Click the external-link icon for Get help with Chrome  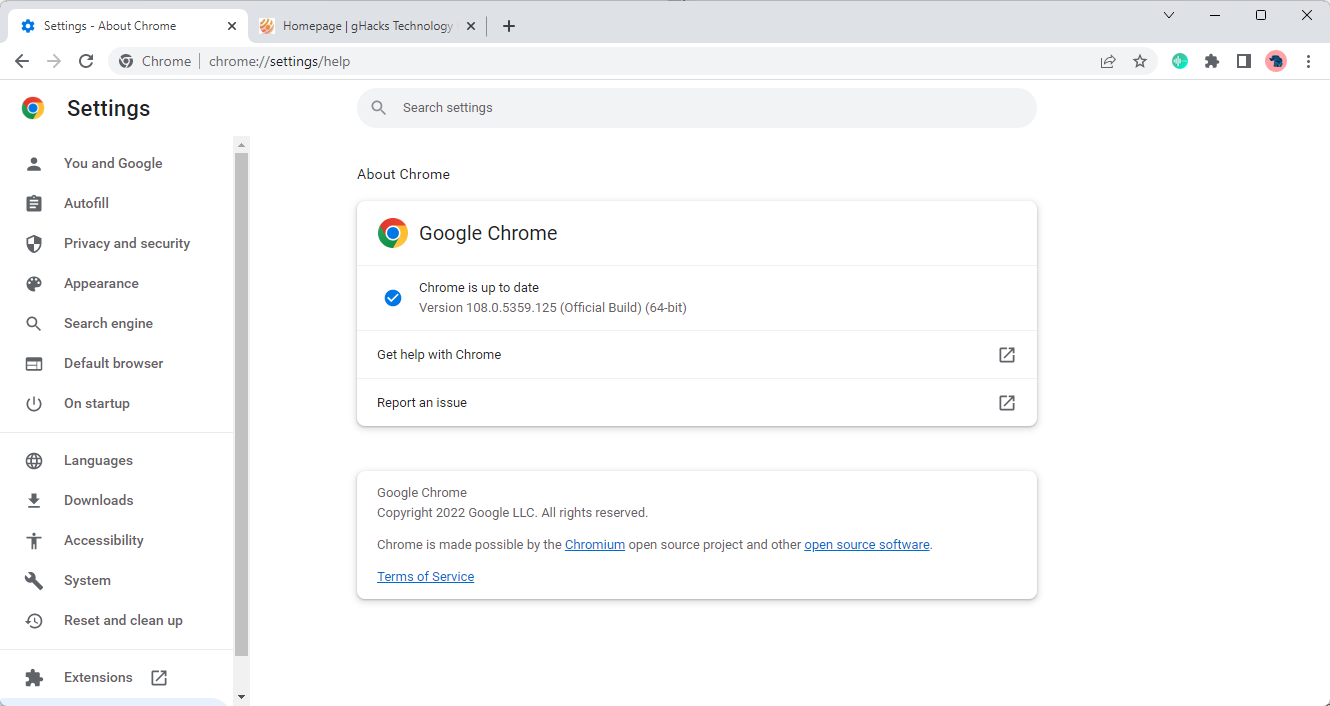pos(1007,354)
